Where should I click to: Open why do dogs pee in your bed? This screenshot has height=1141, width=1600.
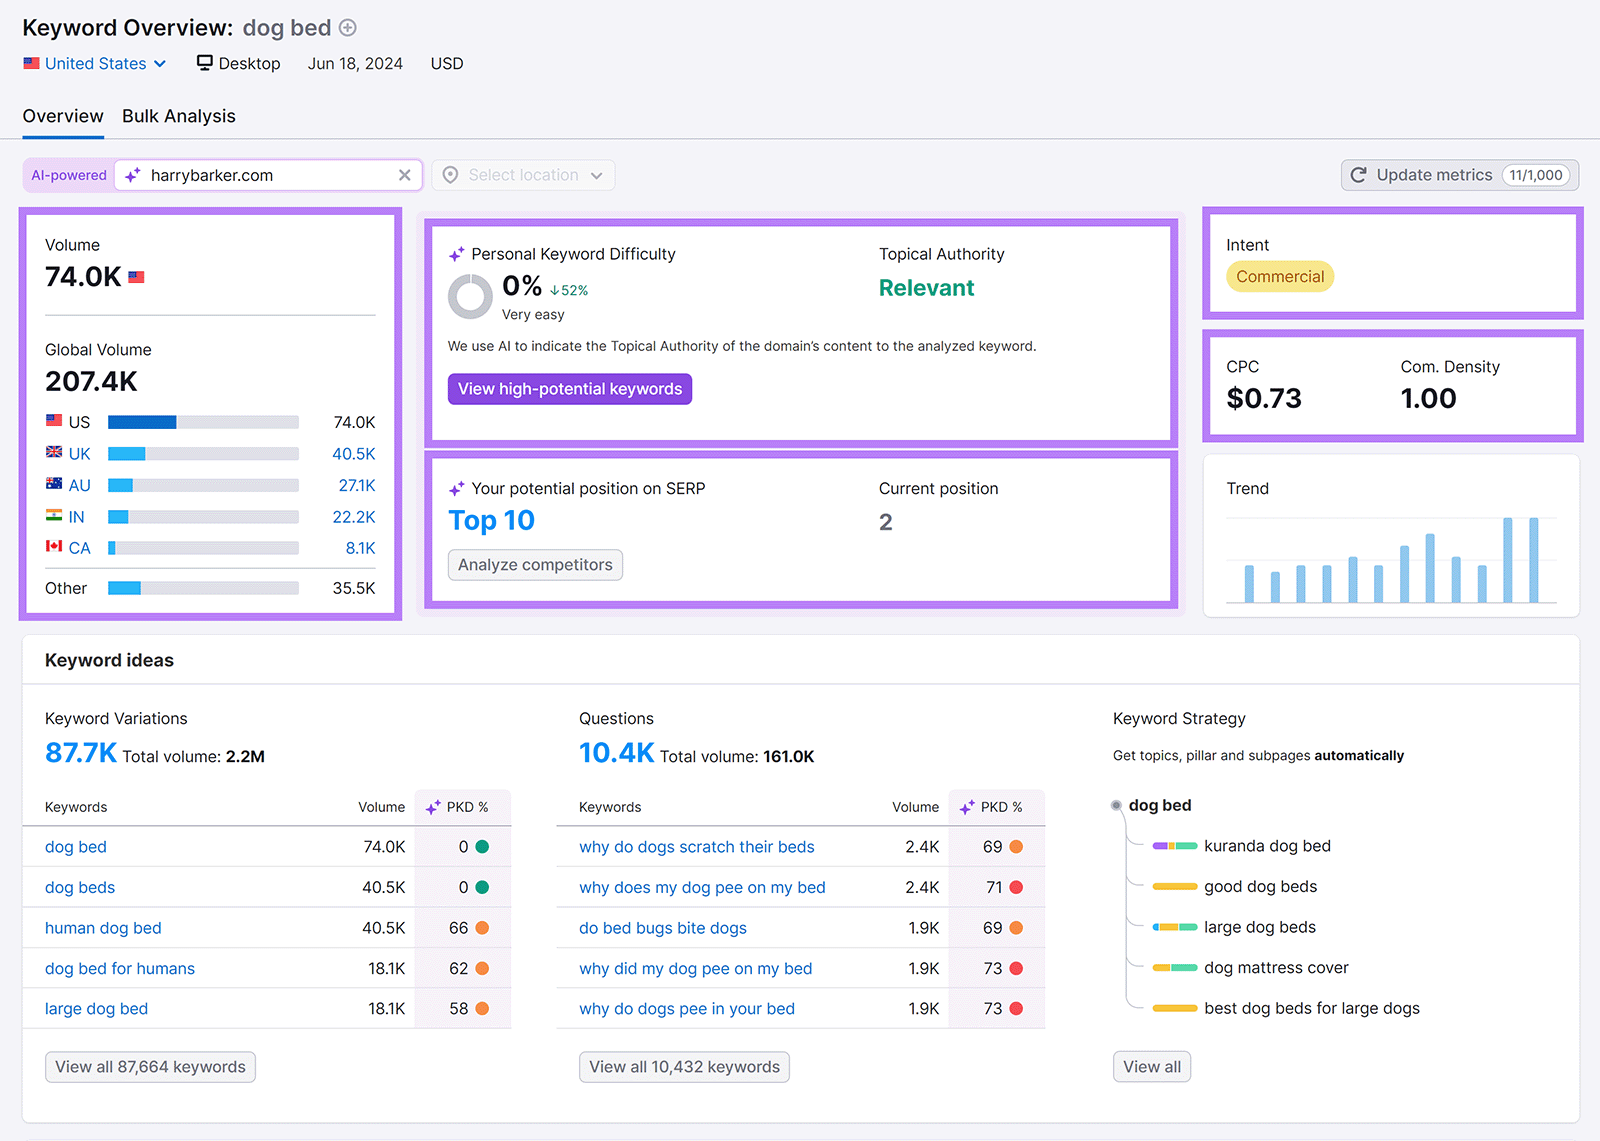click(x=687, y=1009)
